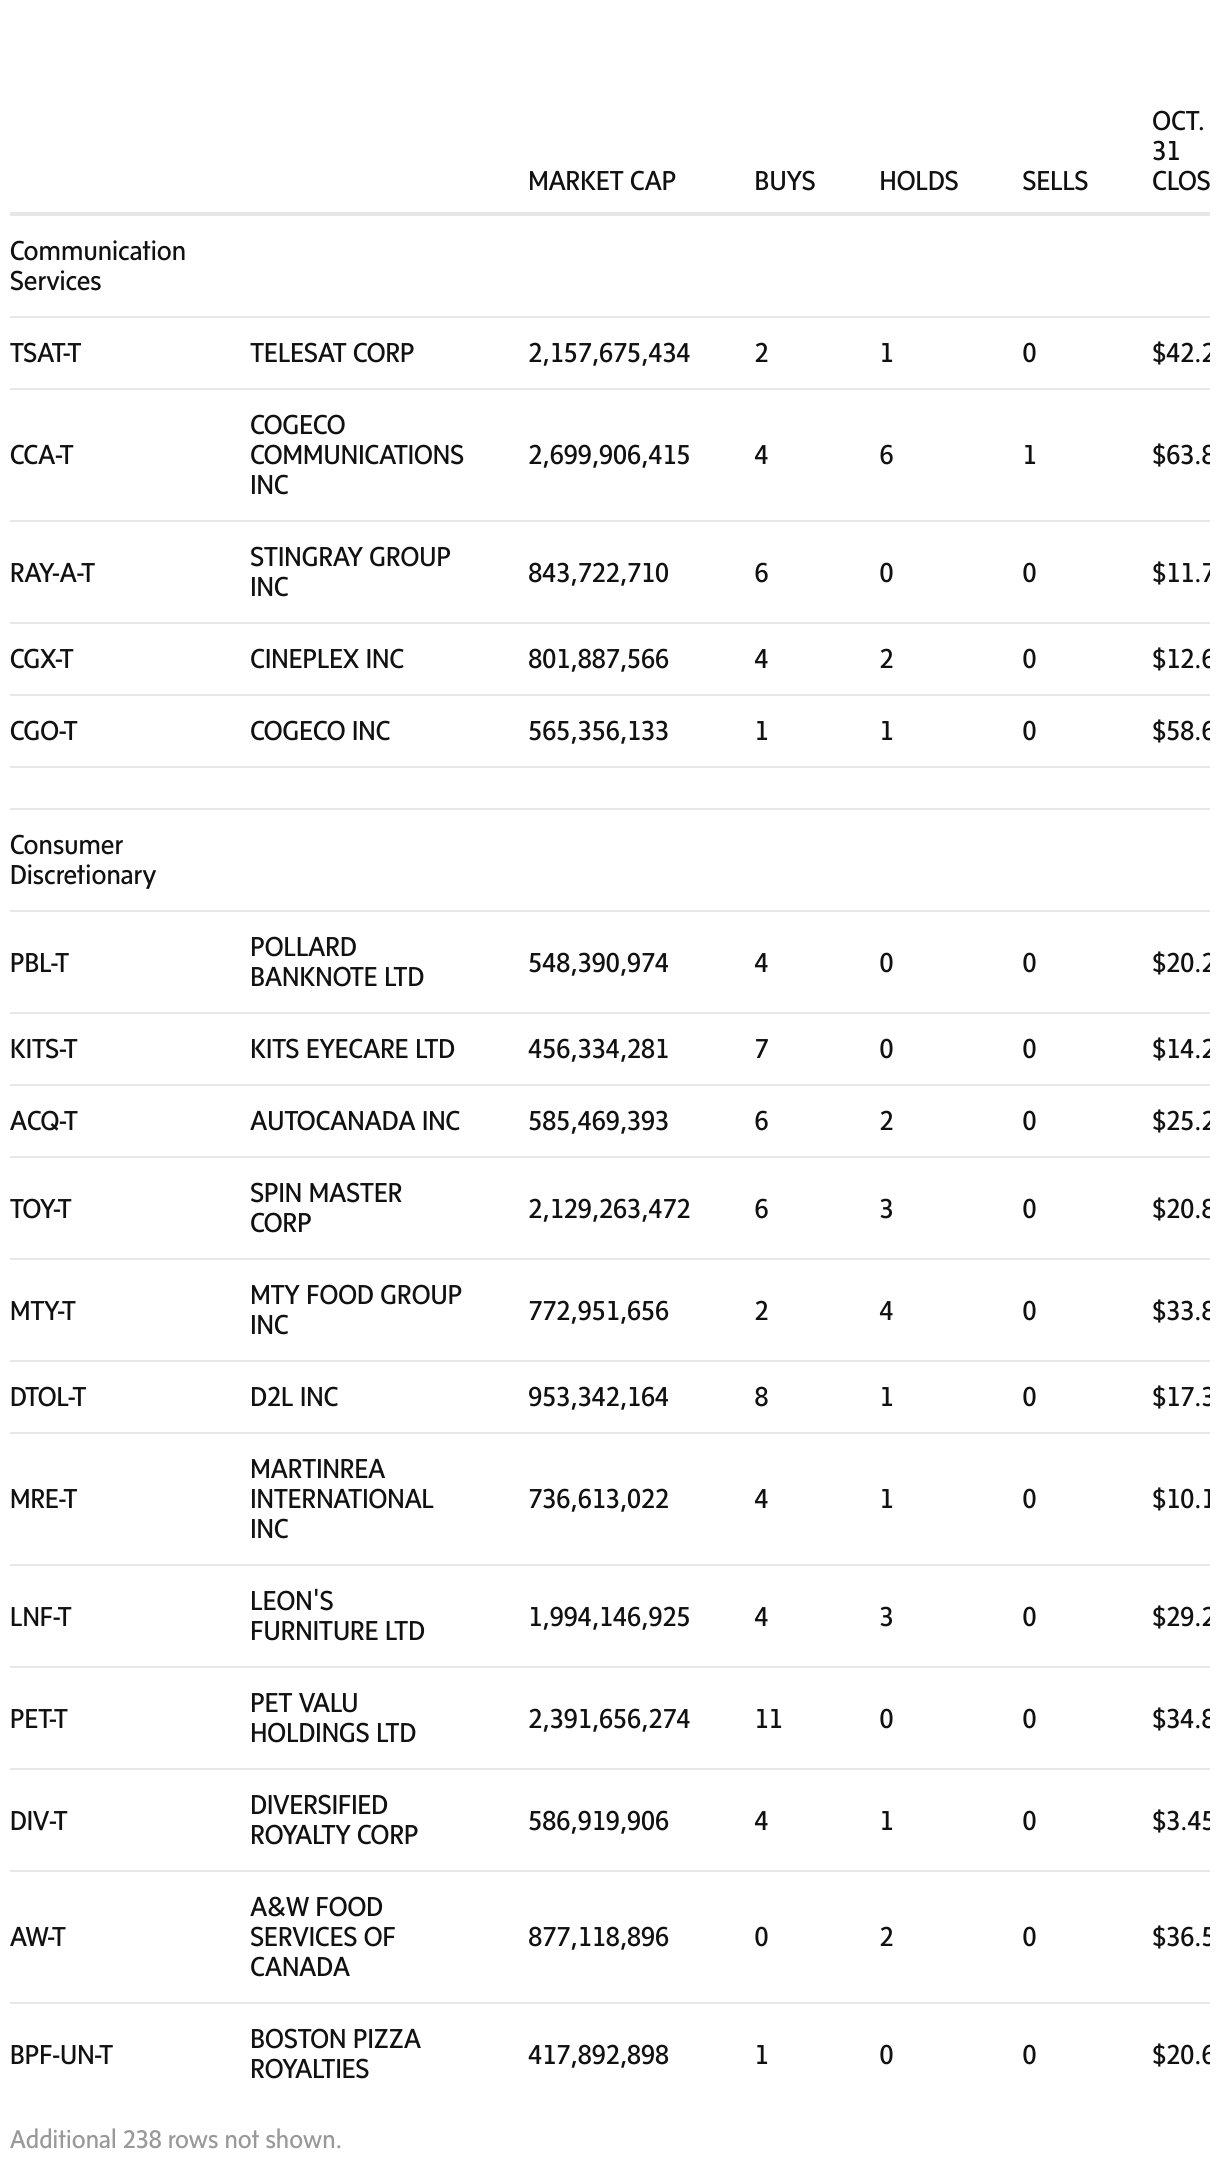Click the AUTOCANADA INC company name
The image size is (1220, 2164).
[x=354, y=1121]
